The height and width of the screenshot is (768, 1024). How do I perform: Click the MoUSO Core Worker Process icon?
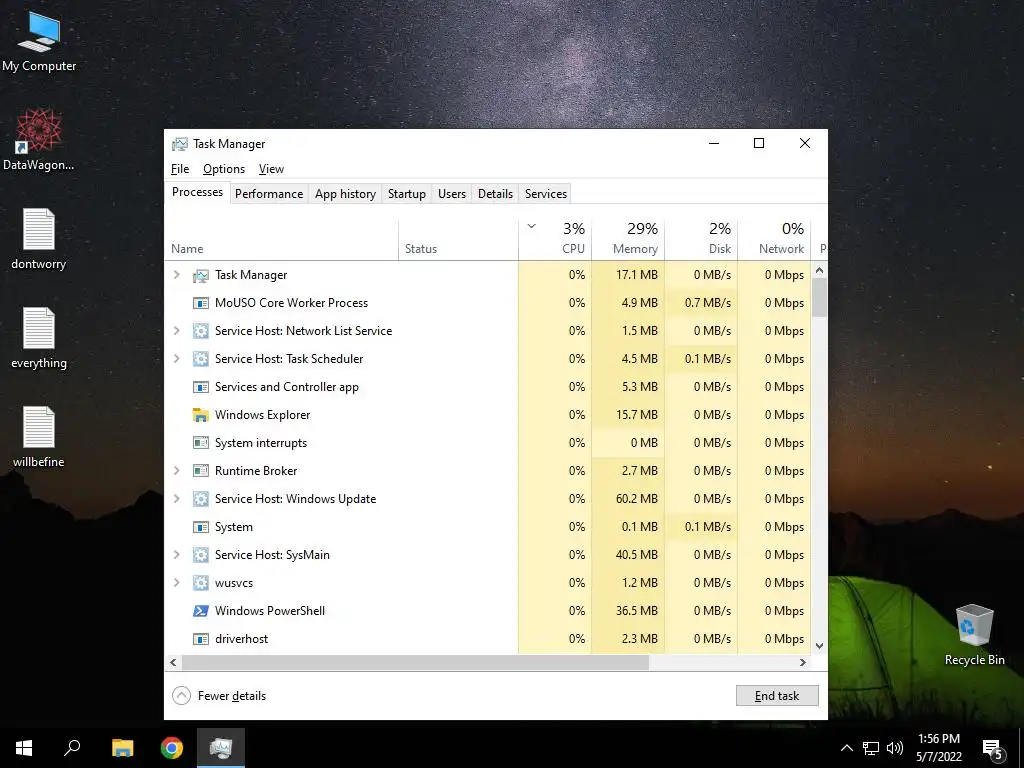pyautogui.click(x=200, y=303)
